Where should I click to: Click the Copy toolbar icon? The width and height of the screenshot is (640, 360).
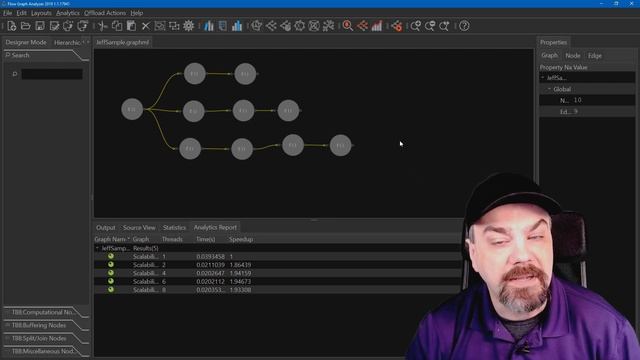pos(117,26)
